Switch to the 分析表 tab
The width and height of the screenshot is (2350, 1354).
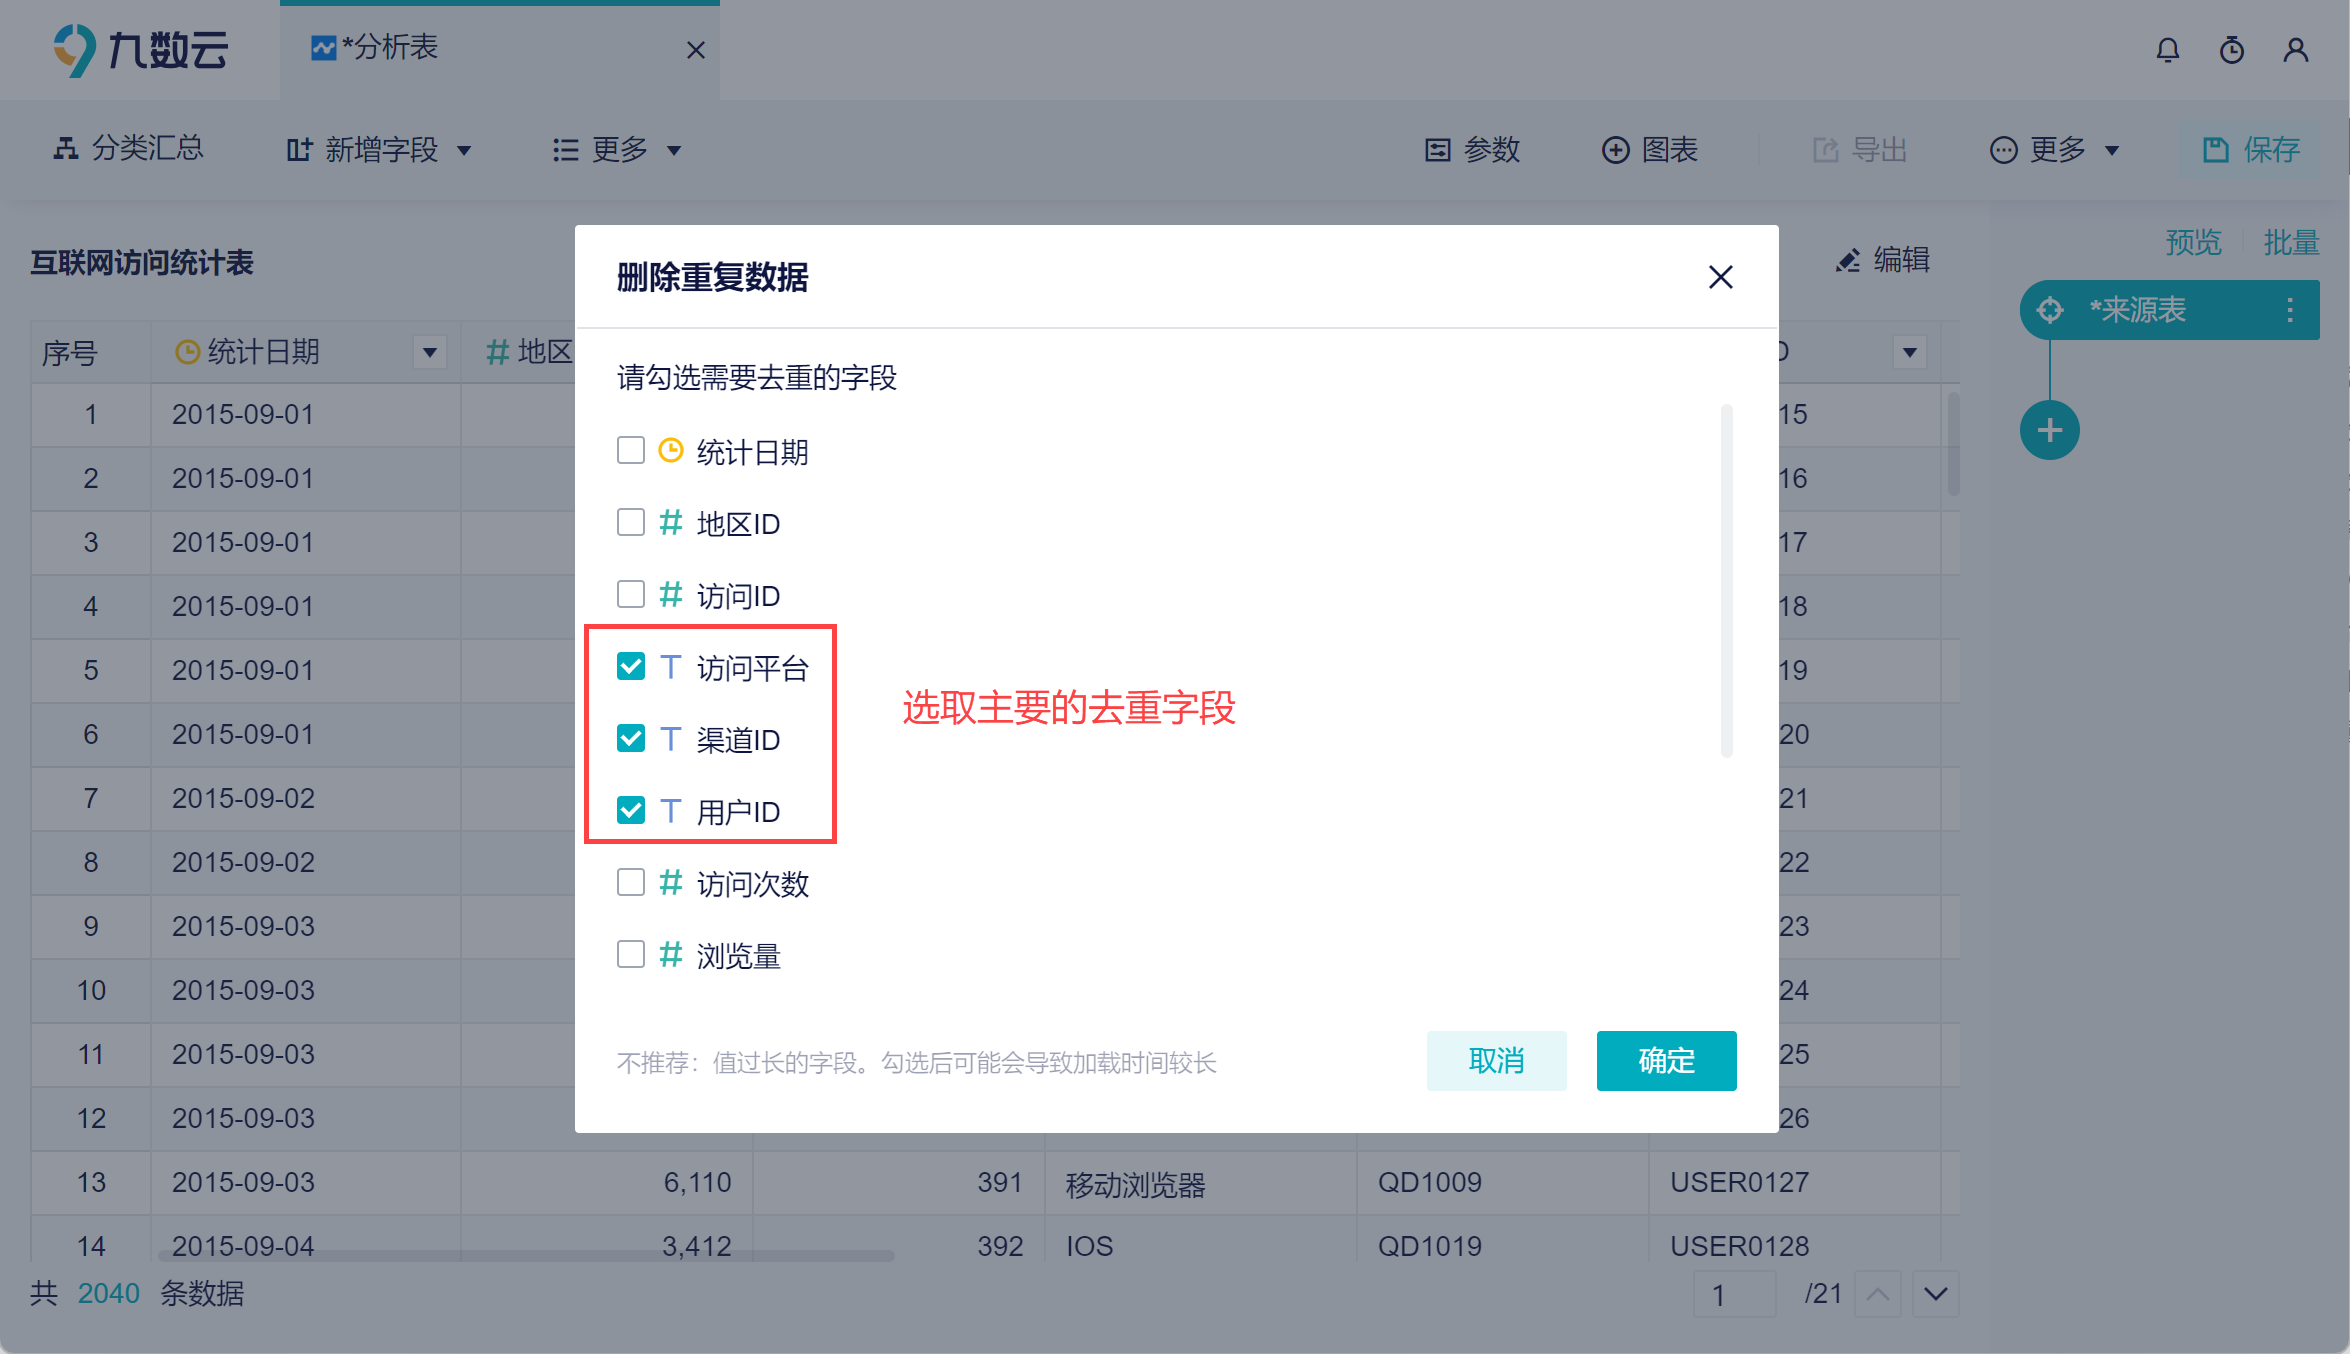tap(390, 48)
